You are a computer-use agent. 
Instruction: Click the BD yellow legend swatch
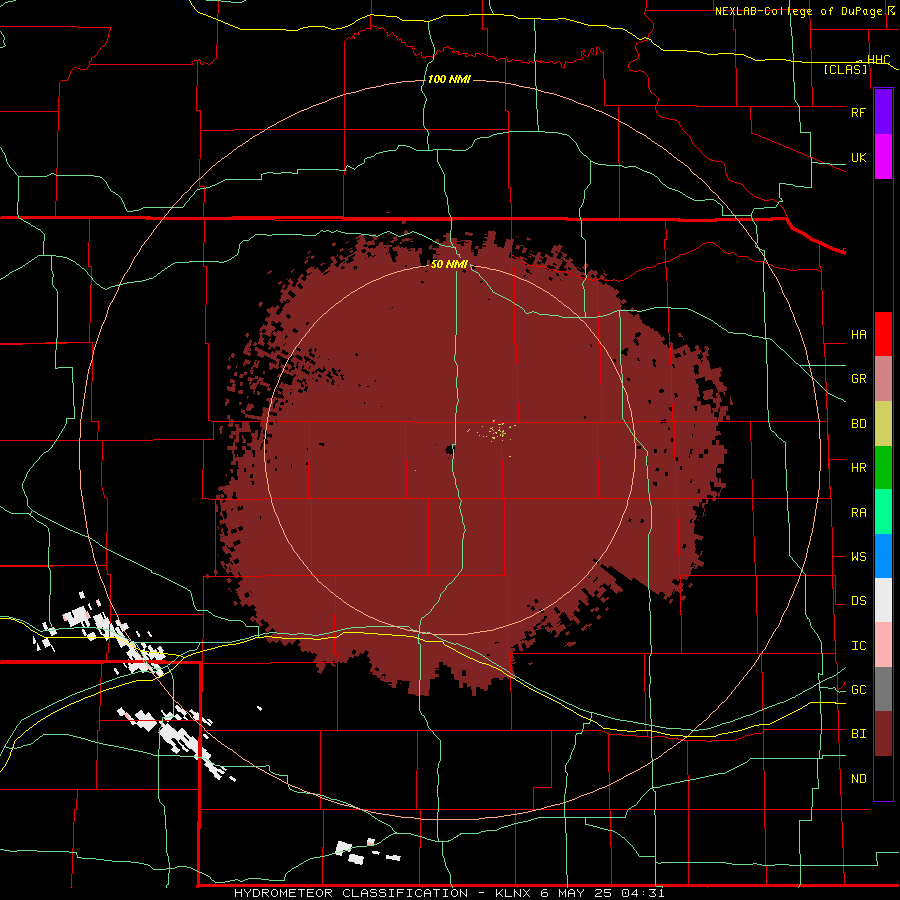pos(883,424)
